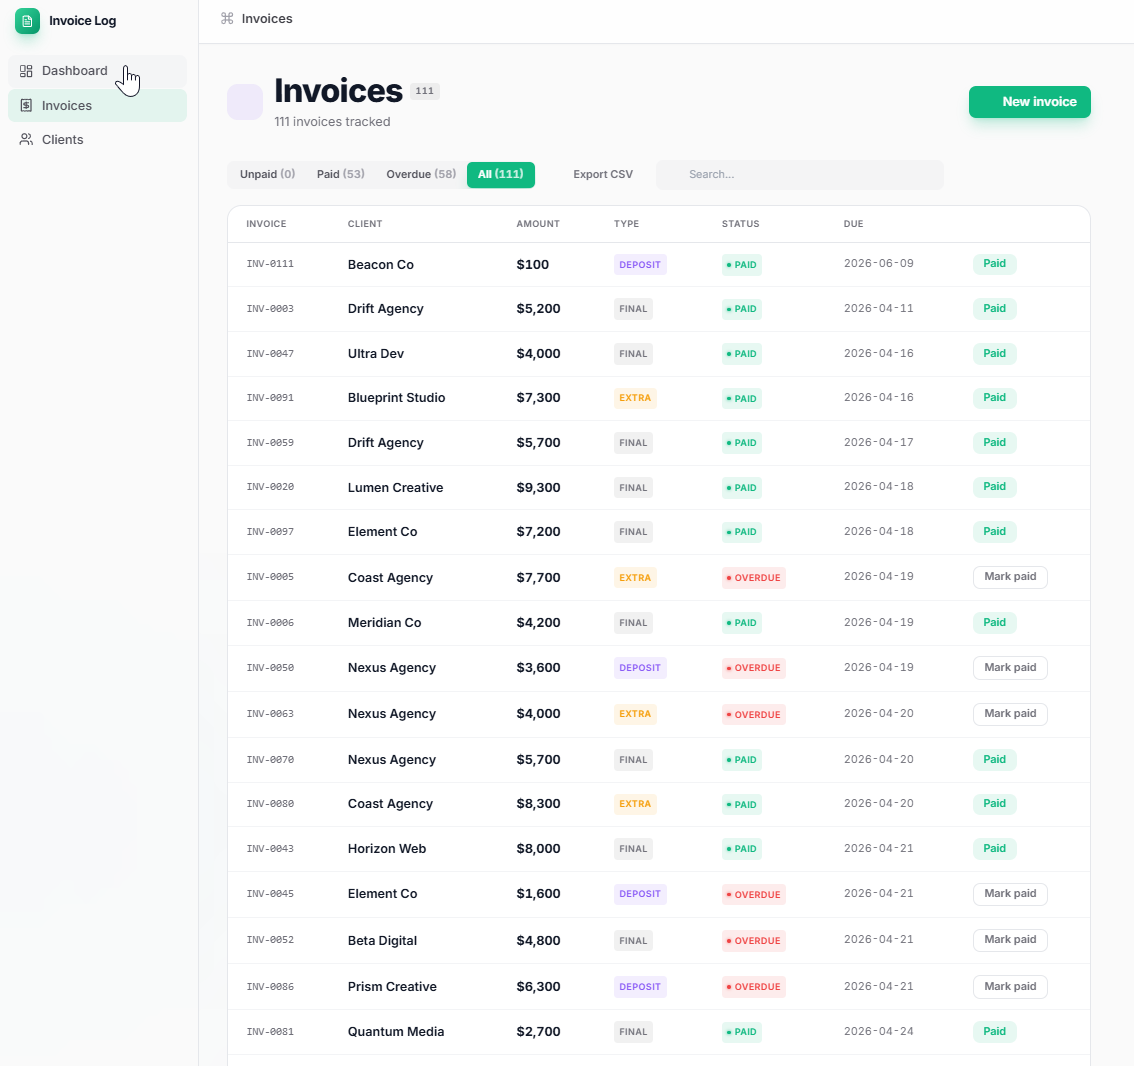1134x1066 pixels.
Task: Click Export CSV
Action: tap(603, 174)
